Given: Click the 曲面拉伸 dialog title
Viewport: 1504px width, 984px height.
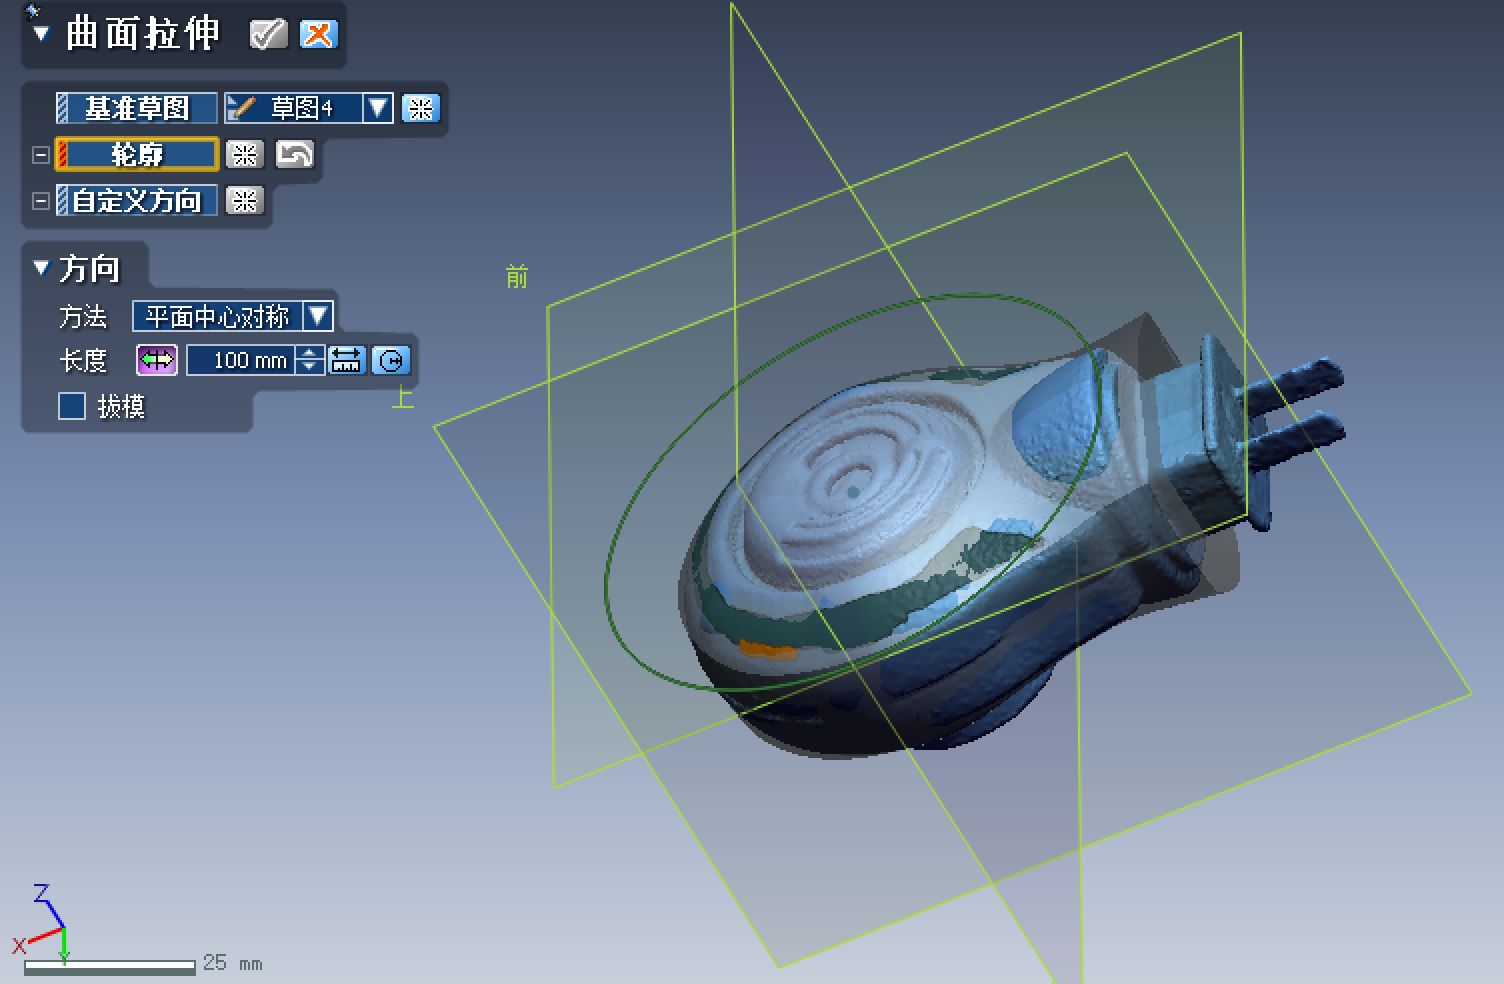Looking at the screenshot, I should click(x=142, y=34).
